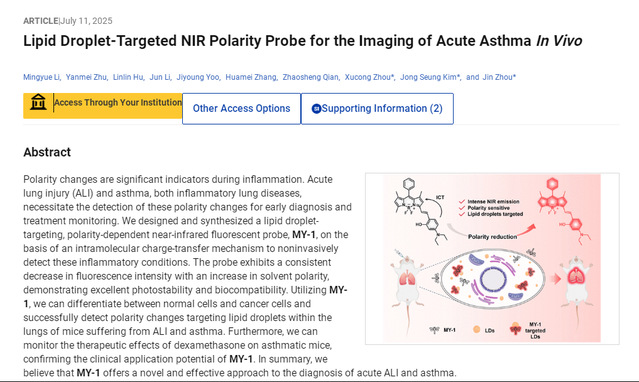Click the ARTICLE type label
The width and height of the screenshot is (639, 382).
click(41, 21)
